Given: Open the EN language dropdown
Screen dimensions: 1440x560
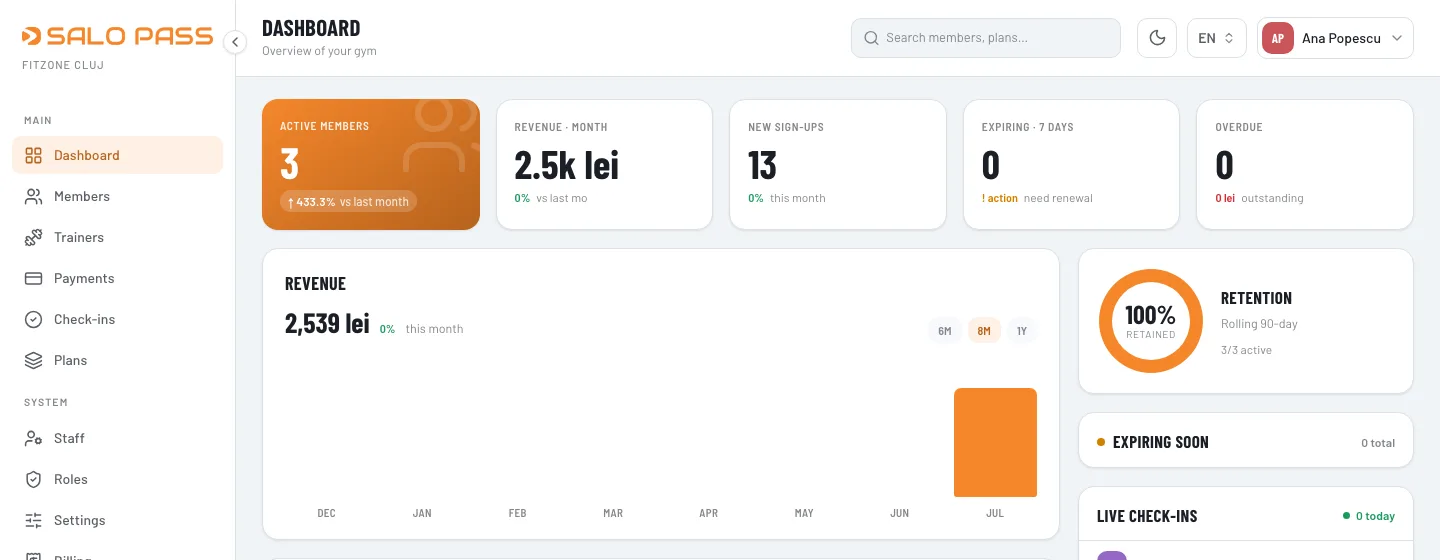Looking at the screenshot, I should point(1217,38).
